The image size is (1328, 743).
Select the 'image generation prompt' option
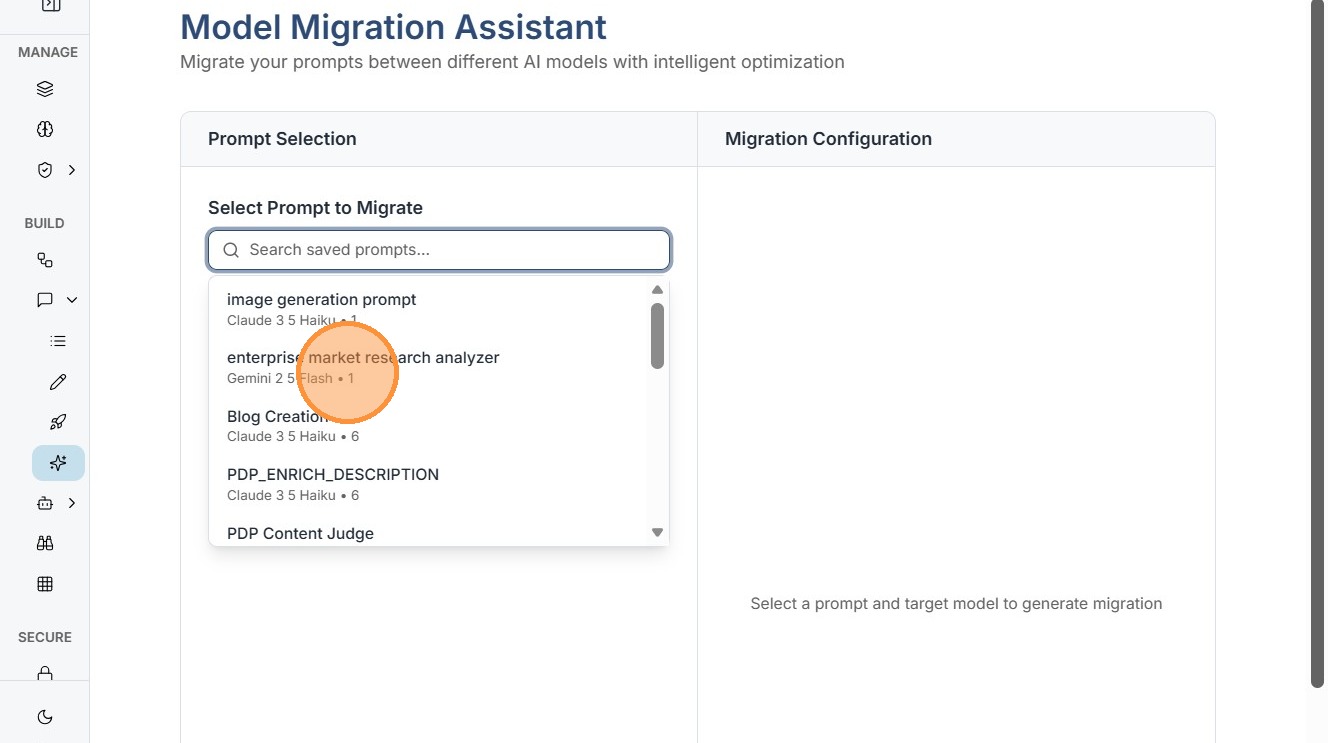tap(322, 300)
